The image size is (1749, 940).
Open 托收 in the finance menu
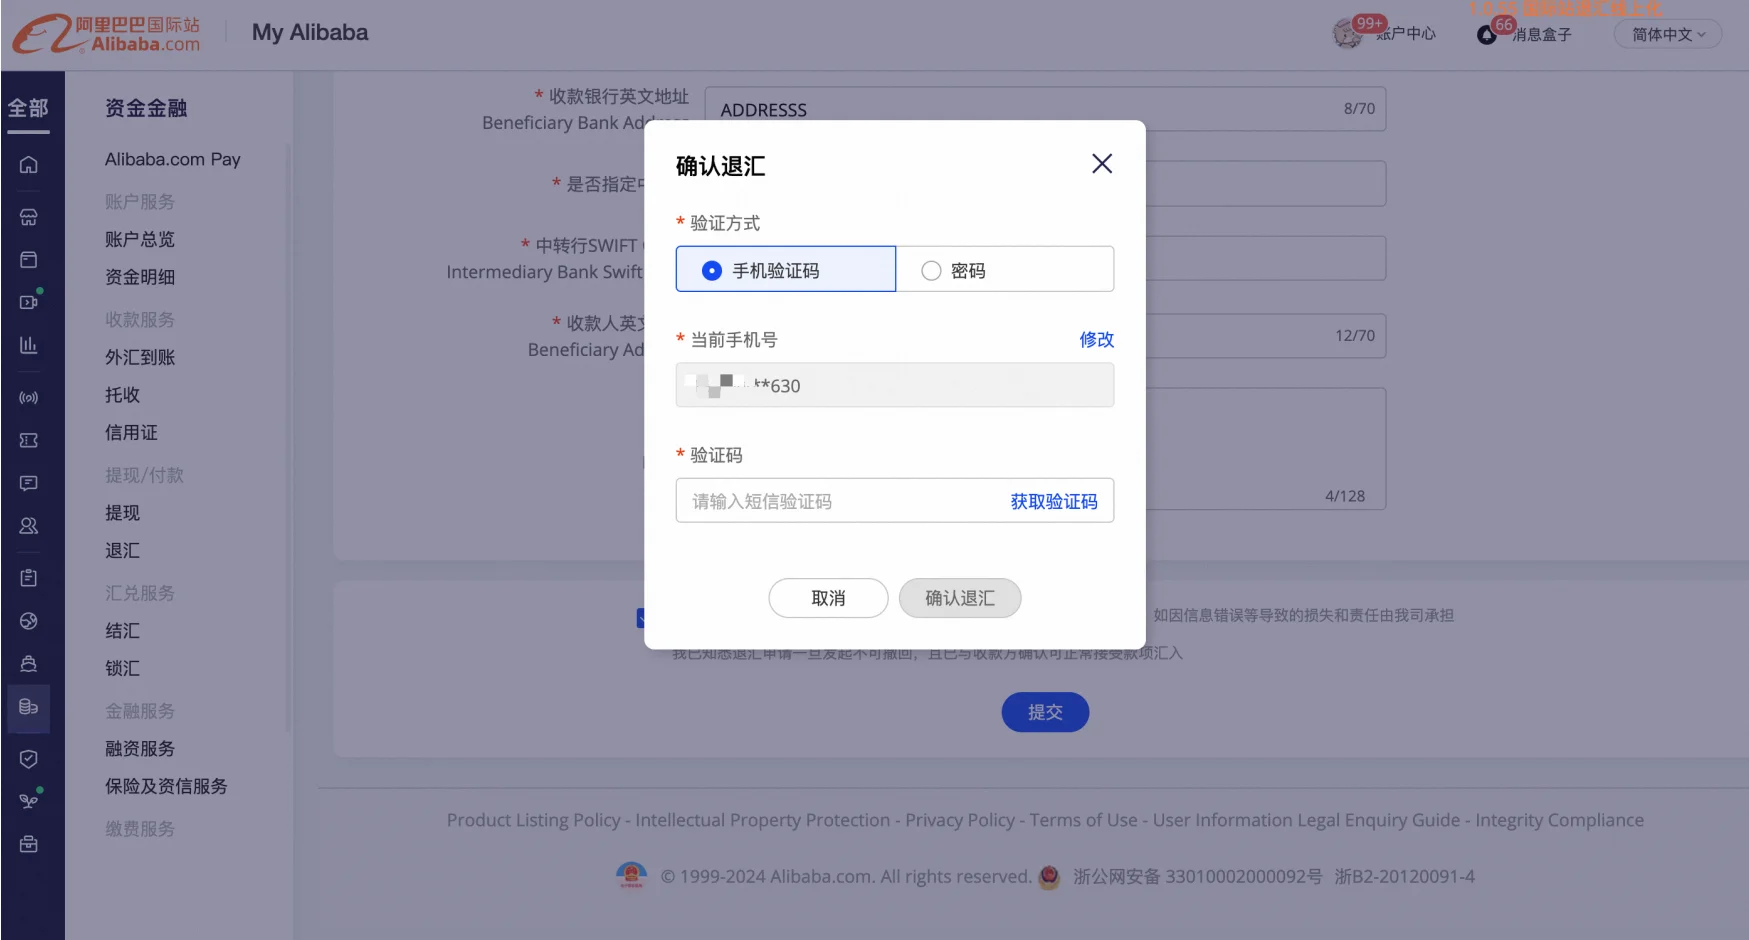pyautogui.click(x=123, y=395)
